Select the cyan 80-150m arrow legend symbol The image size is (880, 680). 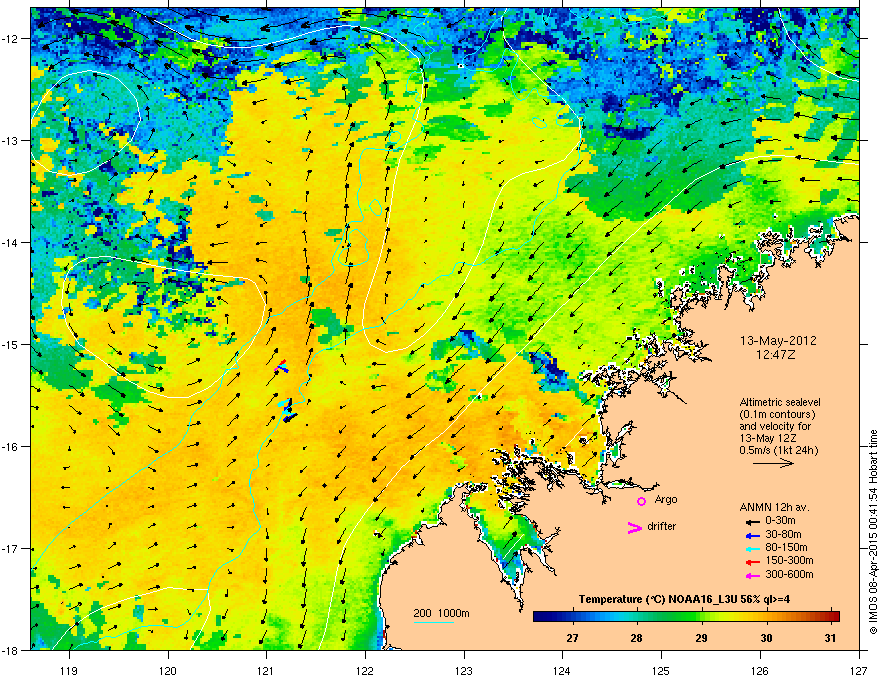751,548
